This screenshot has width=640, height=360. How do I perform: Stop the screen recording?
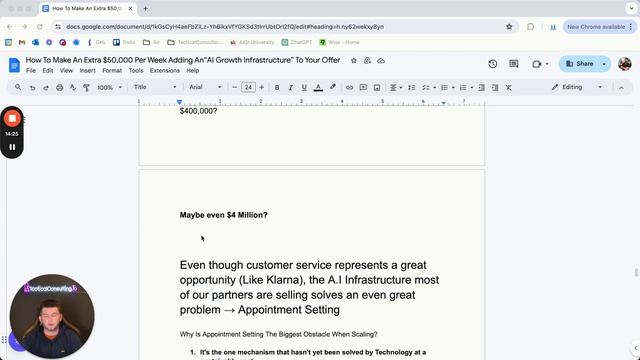pyautogui.click(x=12, y=119)
